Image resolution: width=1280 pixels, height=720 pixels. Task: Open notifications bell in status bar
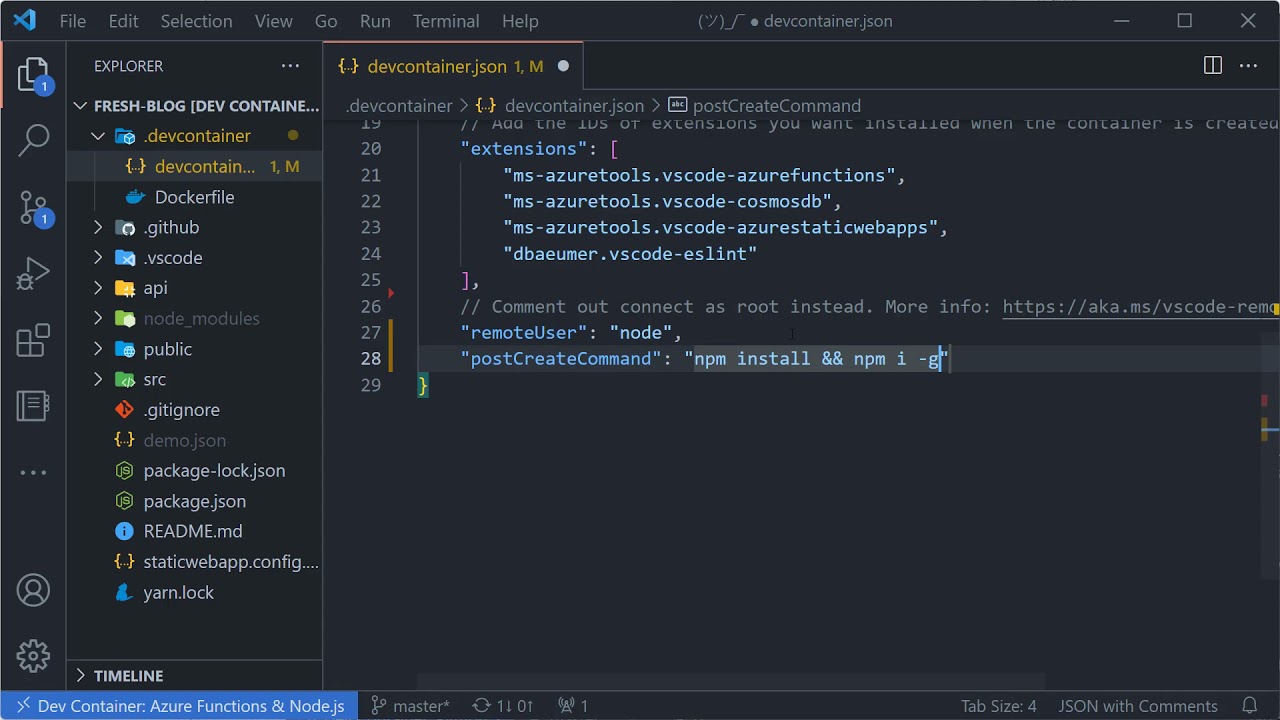1249,706
